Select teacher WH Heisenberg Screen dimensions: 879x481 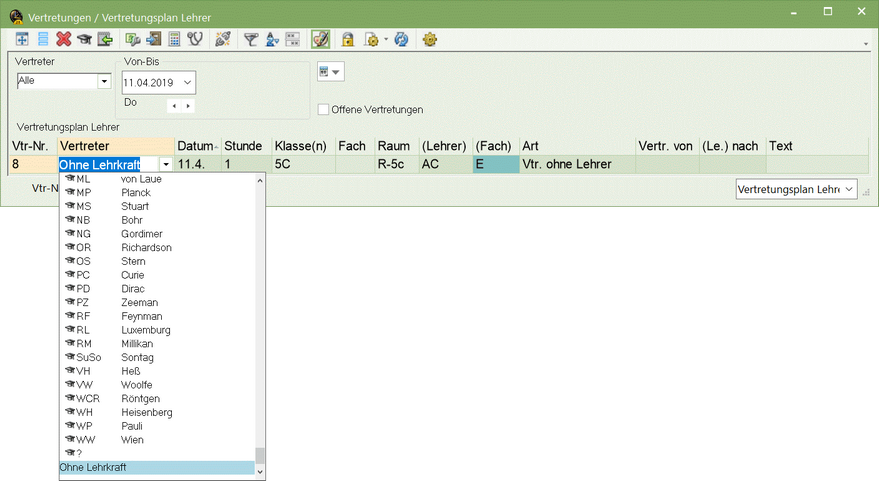(157, 412)
